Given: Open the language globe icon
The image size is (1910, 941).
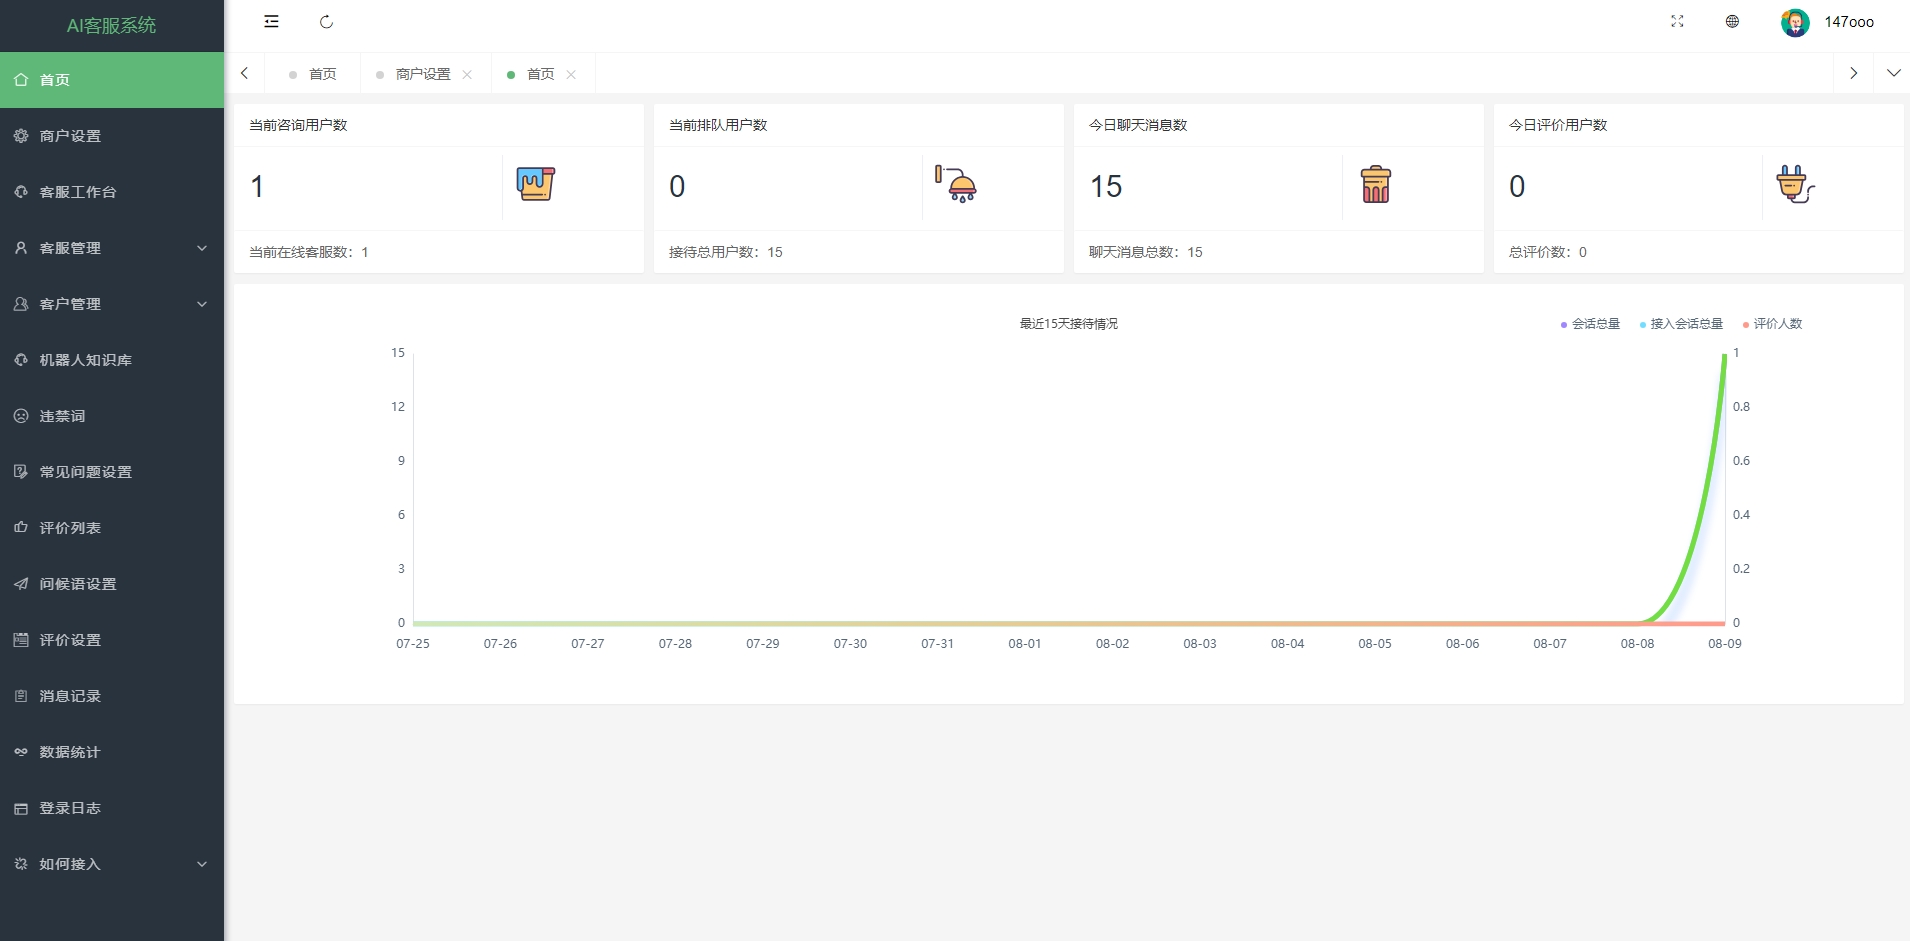Looking at the screenshot, I should tap(1732, 22).
